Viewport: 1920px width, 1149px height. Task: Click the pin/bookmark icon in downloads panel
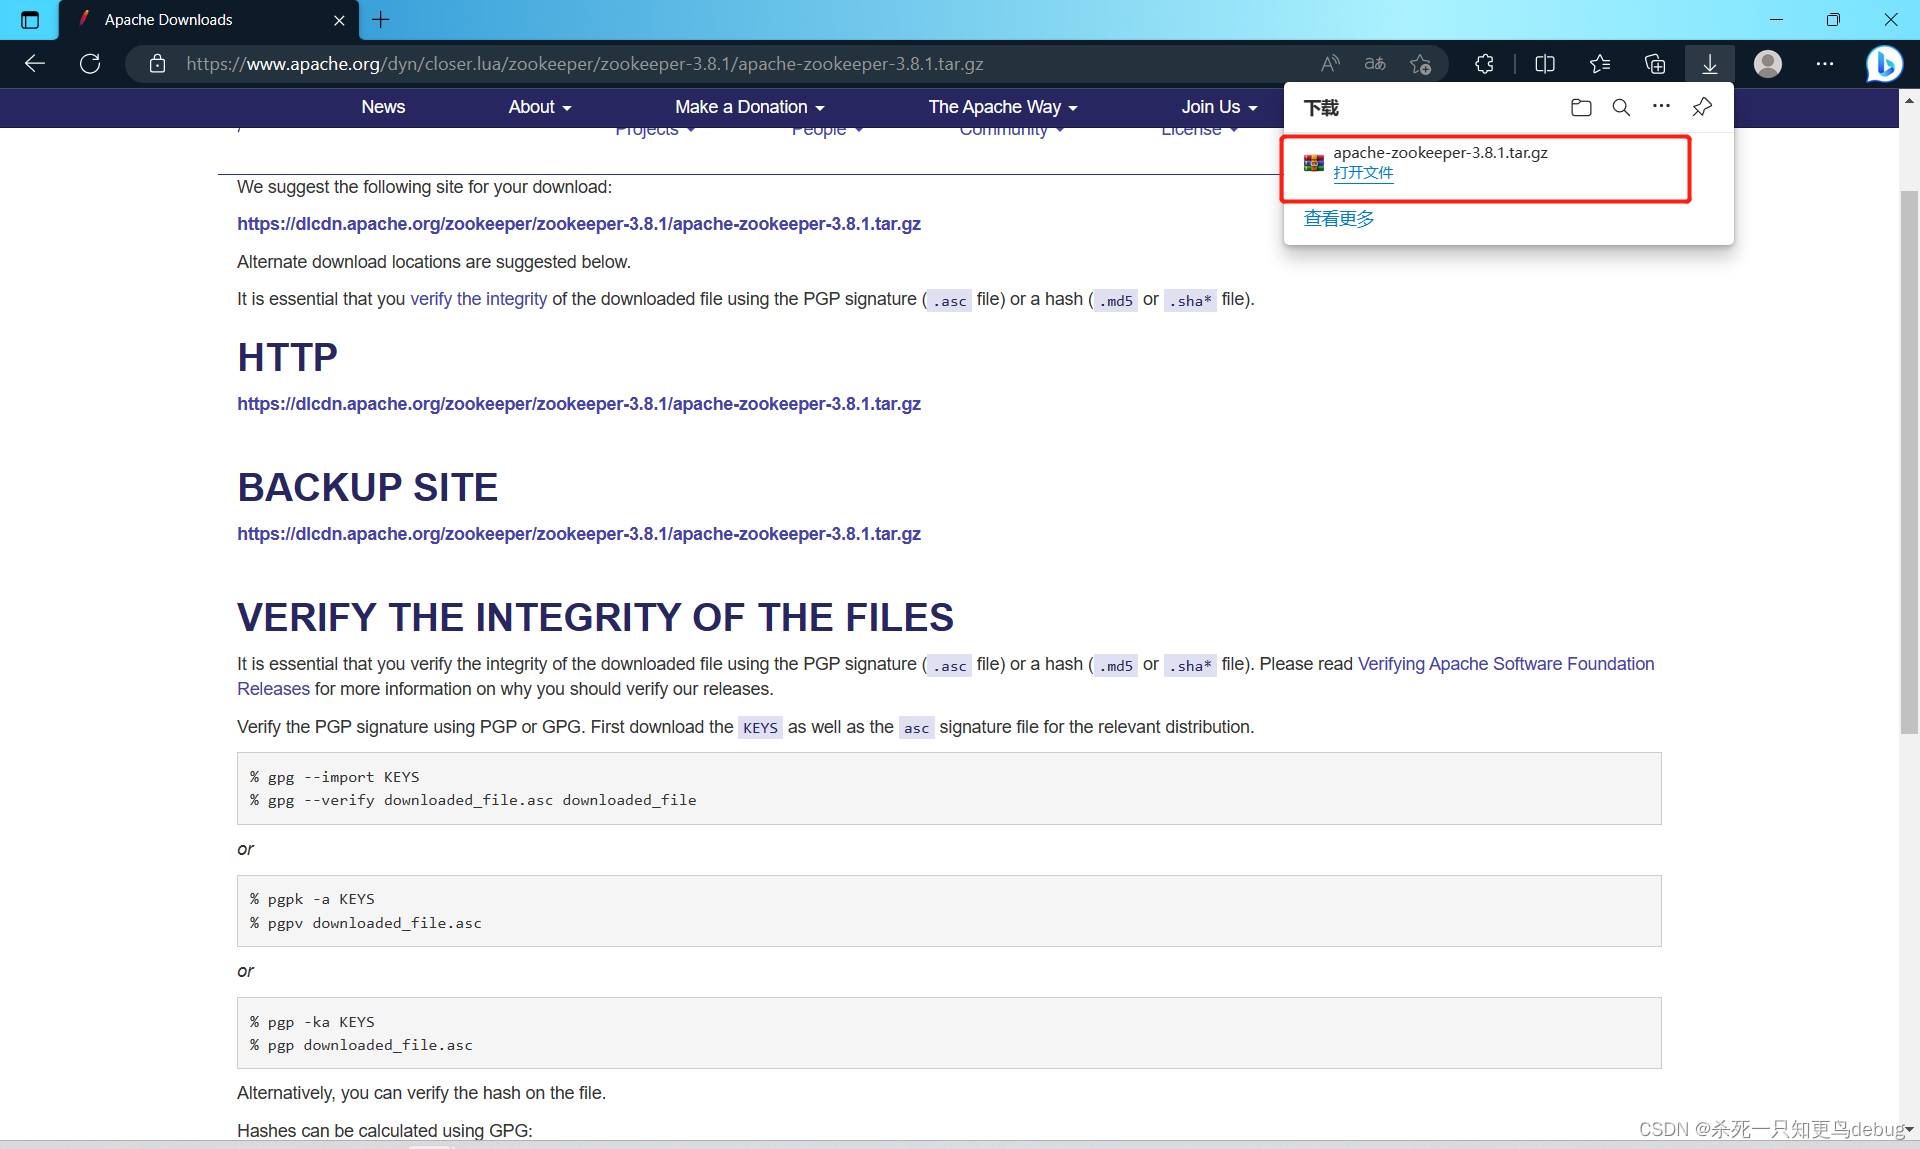point(1704,105)
